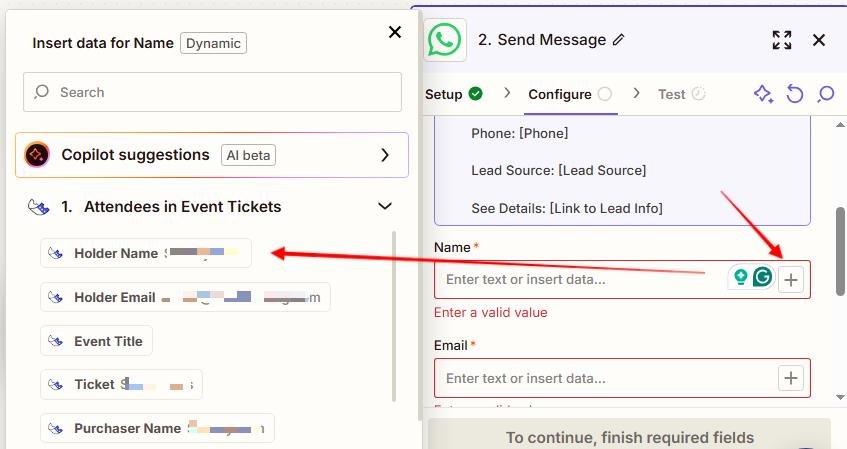The image size is (847, 449).
Task: Choose the Holder Email data pill
Action: coord(185,297)
